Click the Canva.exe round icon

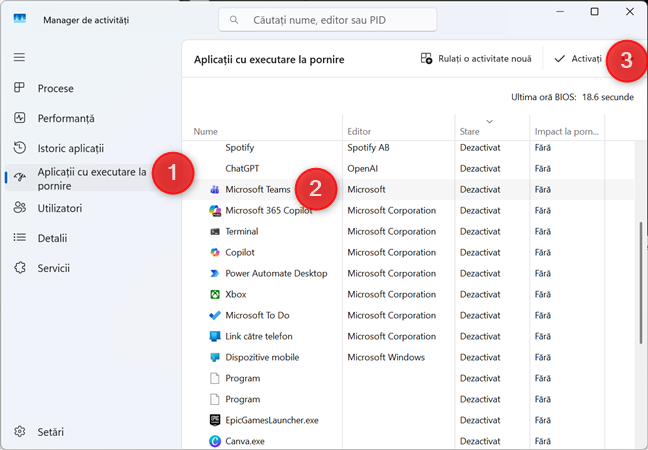214,441
